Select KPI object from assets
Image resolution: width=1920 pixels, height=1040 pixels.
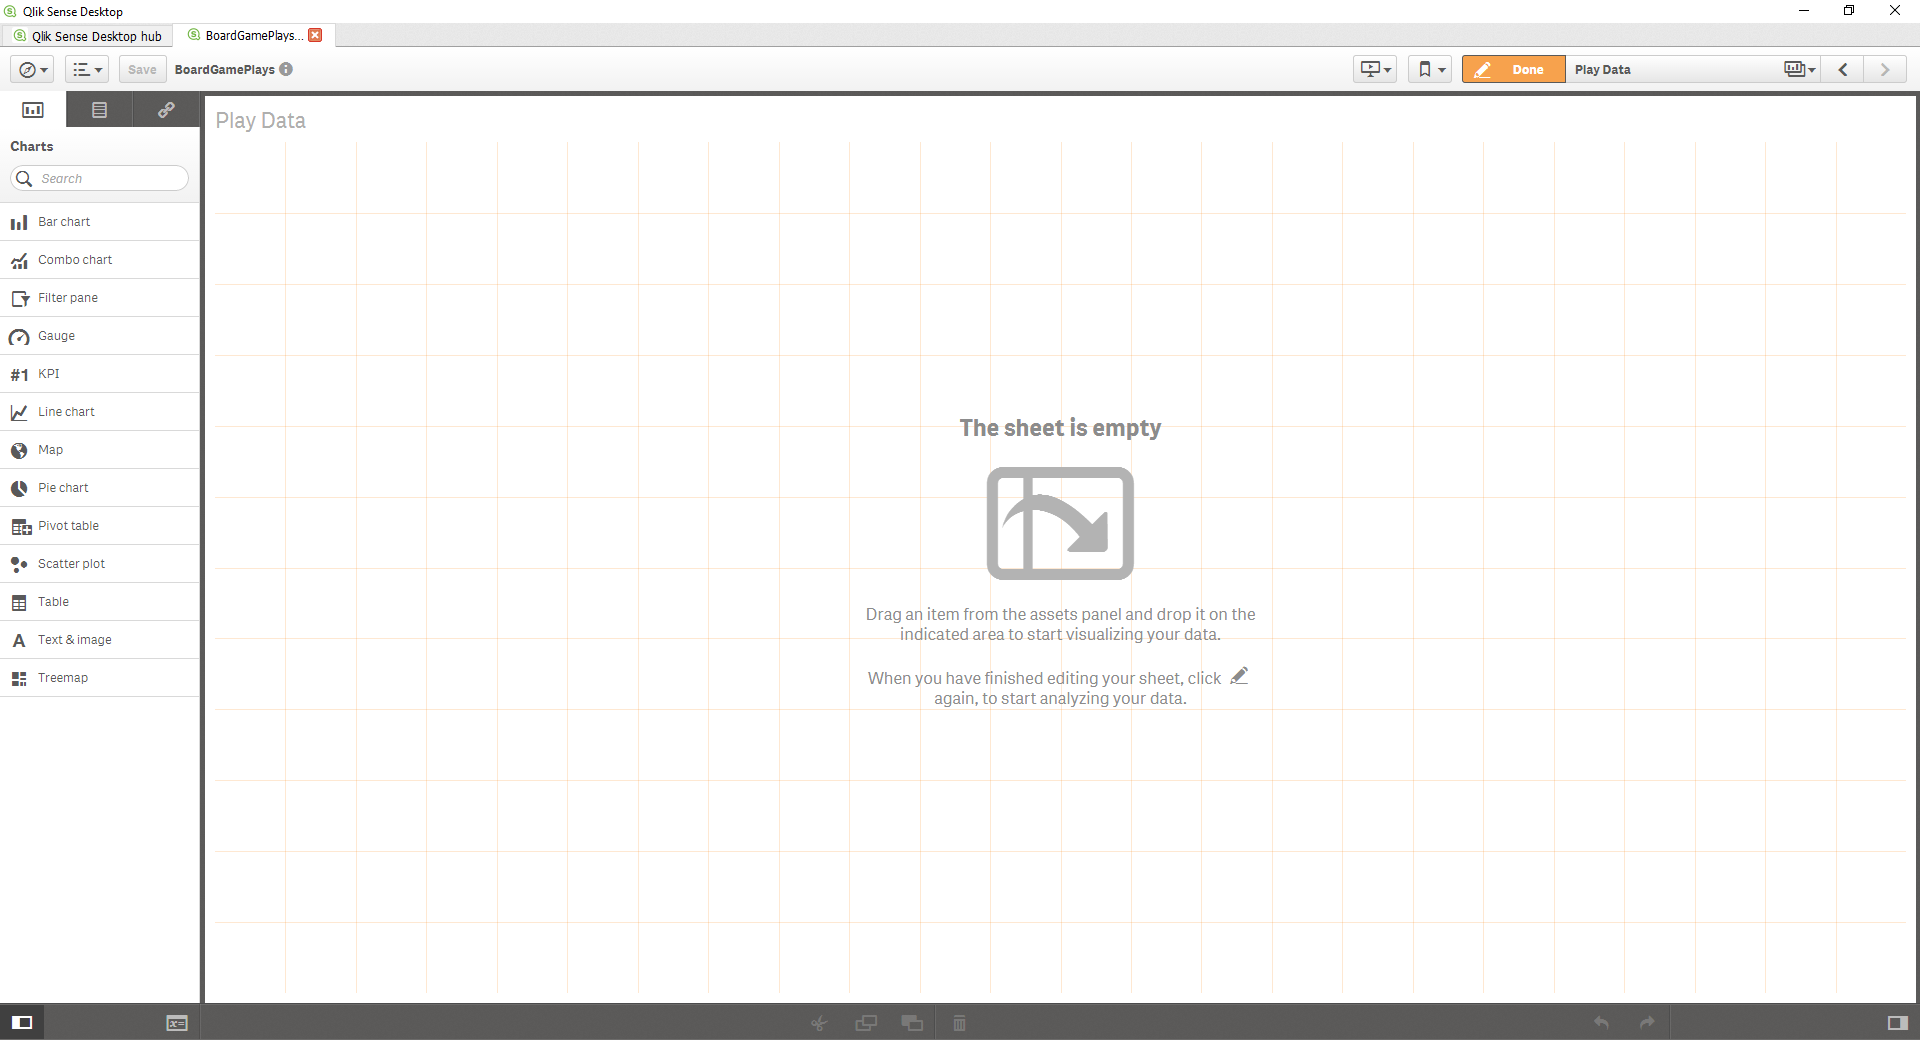[100, 374]
